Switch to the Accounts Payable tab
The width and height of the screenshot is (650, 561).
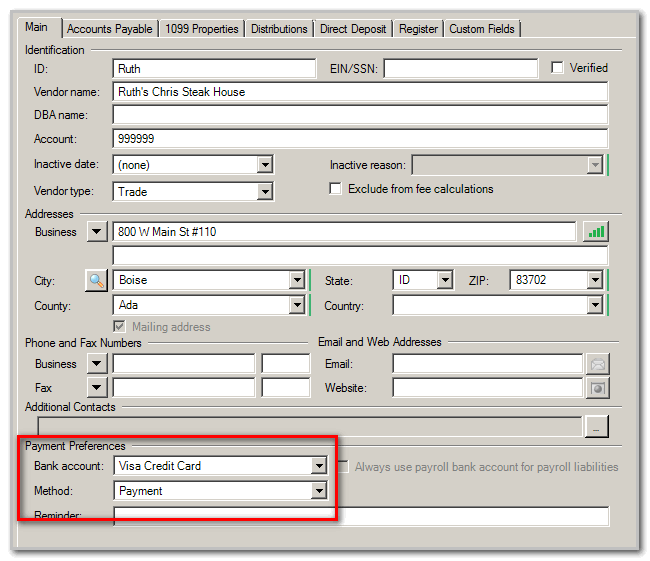pos(110,29)
